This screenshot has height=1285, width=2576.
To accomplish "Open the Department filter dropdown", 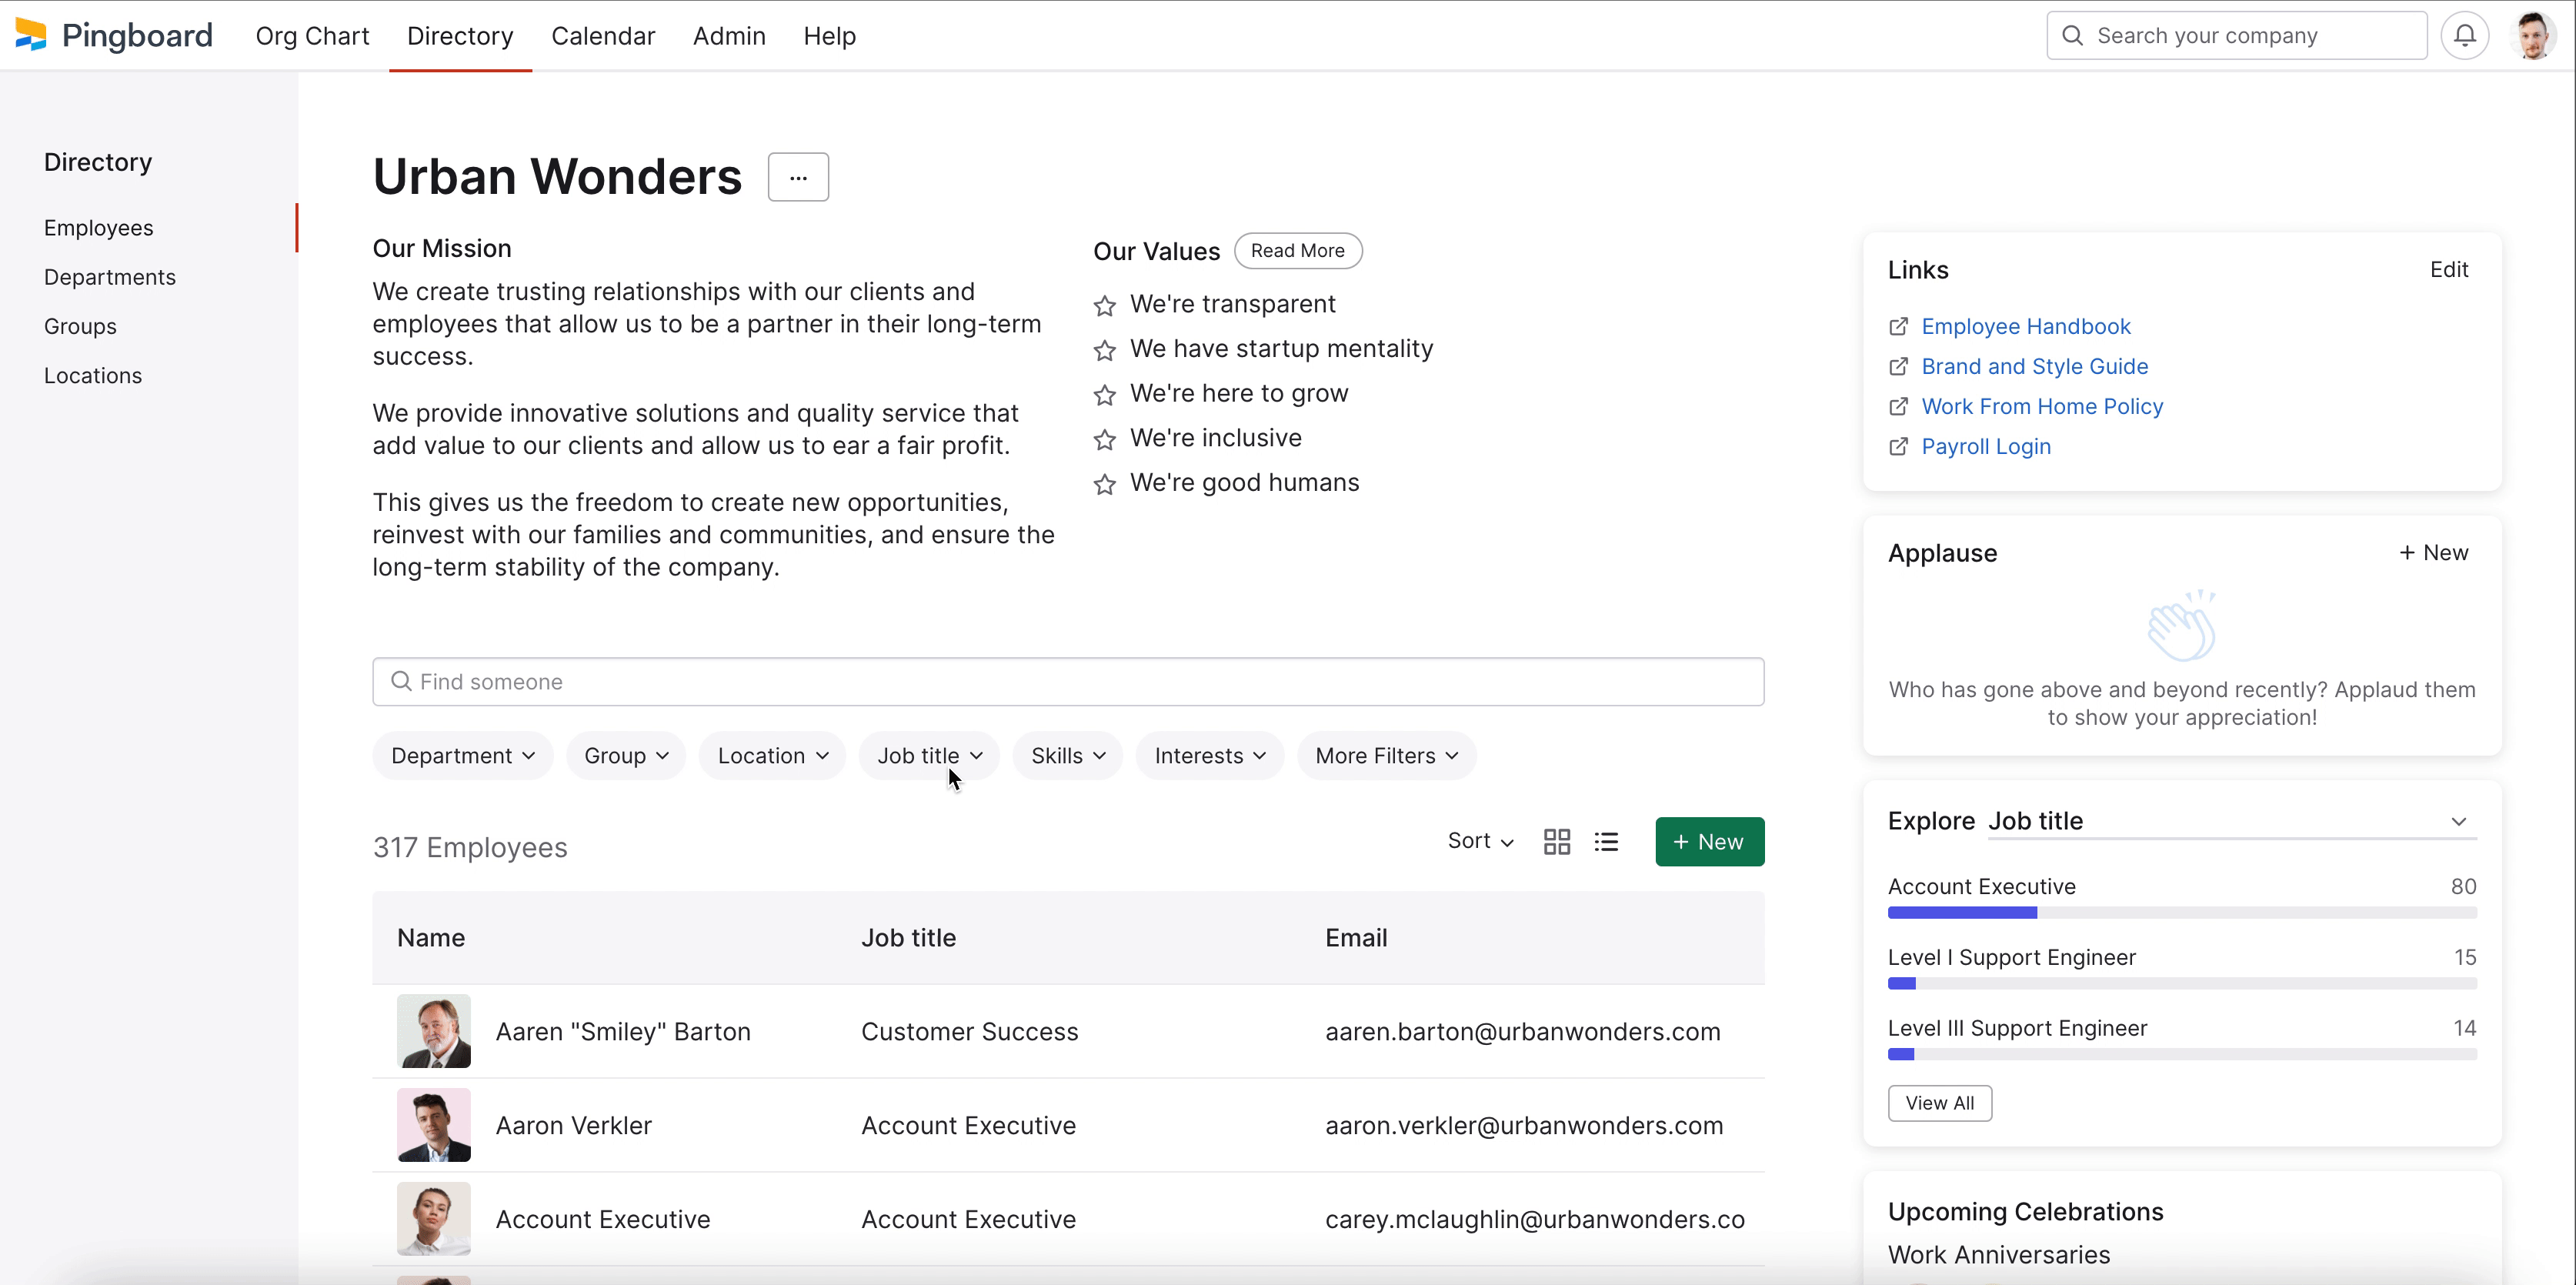I will pyautogui.click(x=462, y=756).
